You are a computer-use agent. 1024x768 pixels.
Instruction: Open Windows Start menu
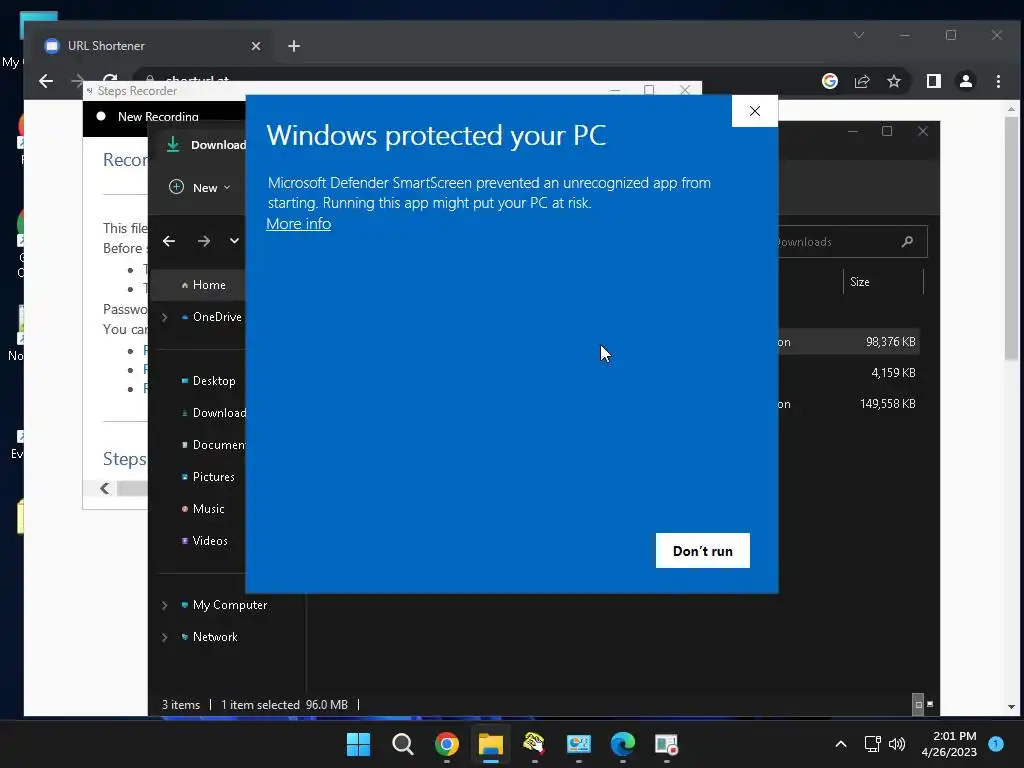(358, 744)
